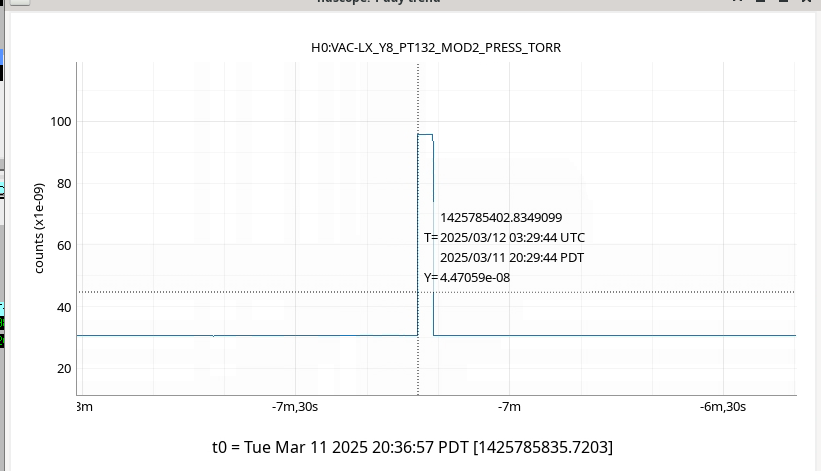Screen dimensions: 821x471
Task: Click the flat top of the pressure spike
Action: click(x=425, y=135)
